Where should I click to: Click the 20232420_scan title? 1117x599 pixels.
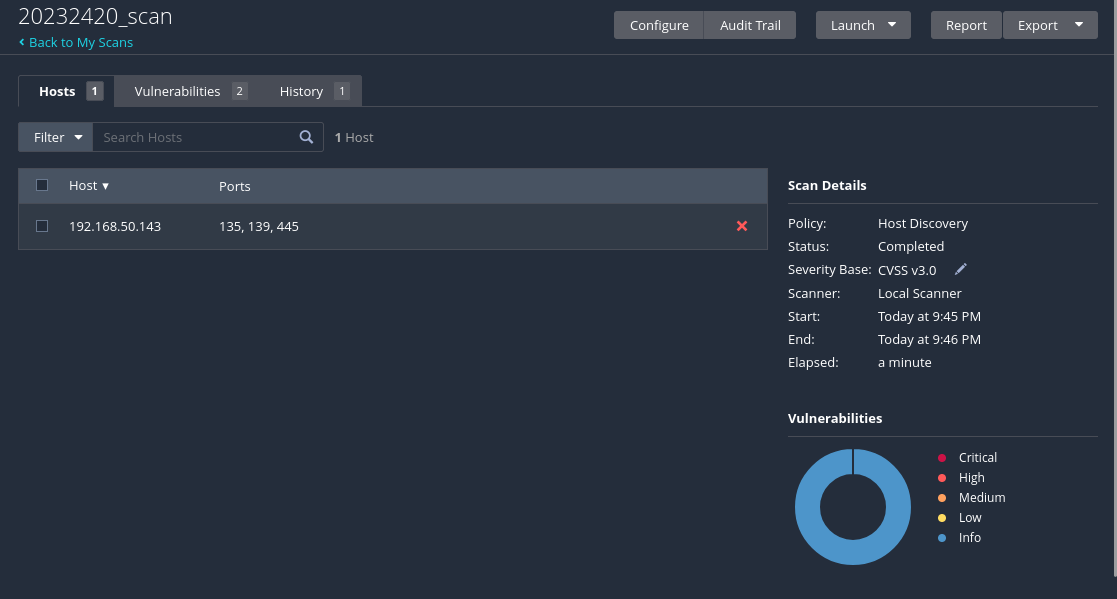point(95,16)
